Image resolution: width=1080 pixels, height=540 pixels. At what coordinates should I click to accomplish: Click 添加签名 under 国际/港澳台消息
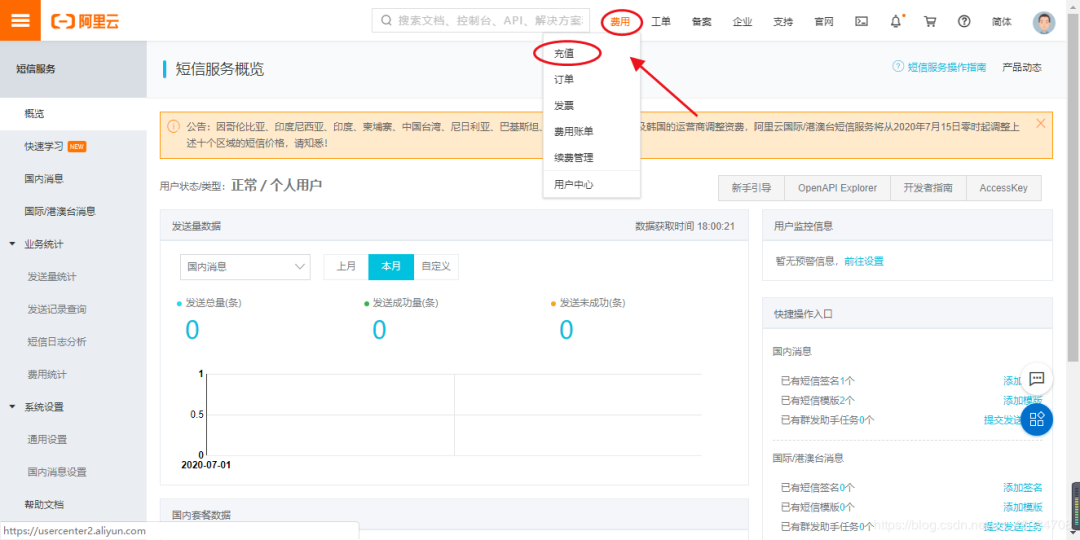click(1023, 488)
